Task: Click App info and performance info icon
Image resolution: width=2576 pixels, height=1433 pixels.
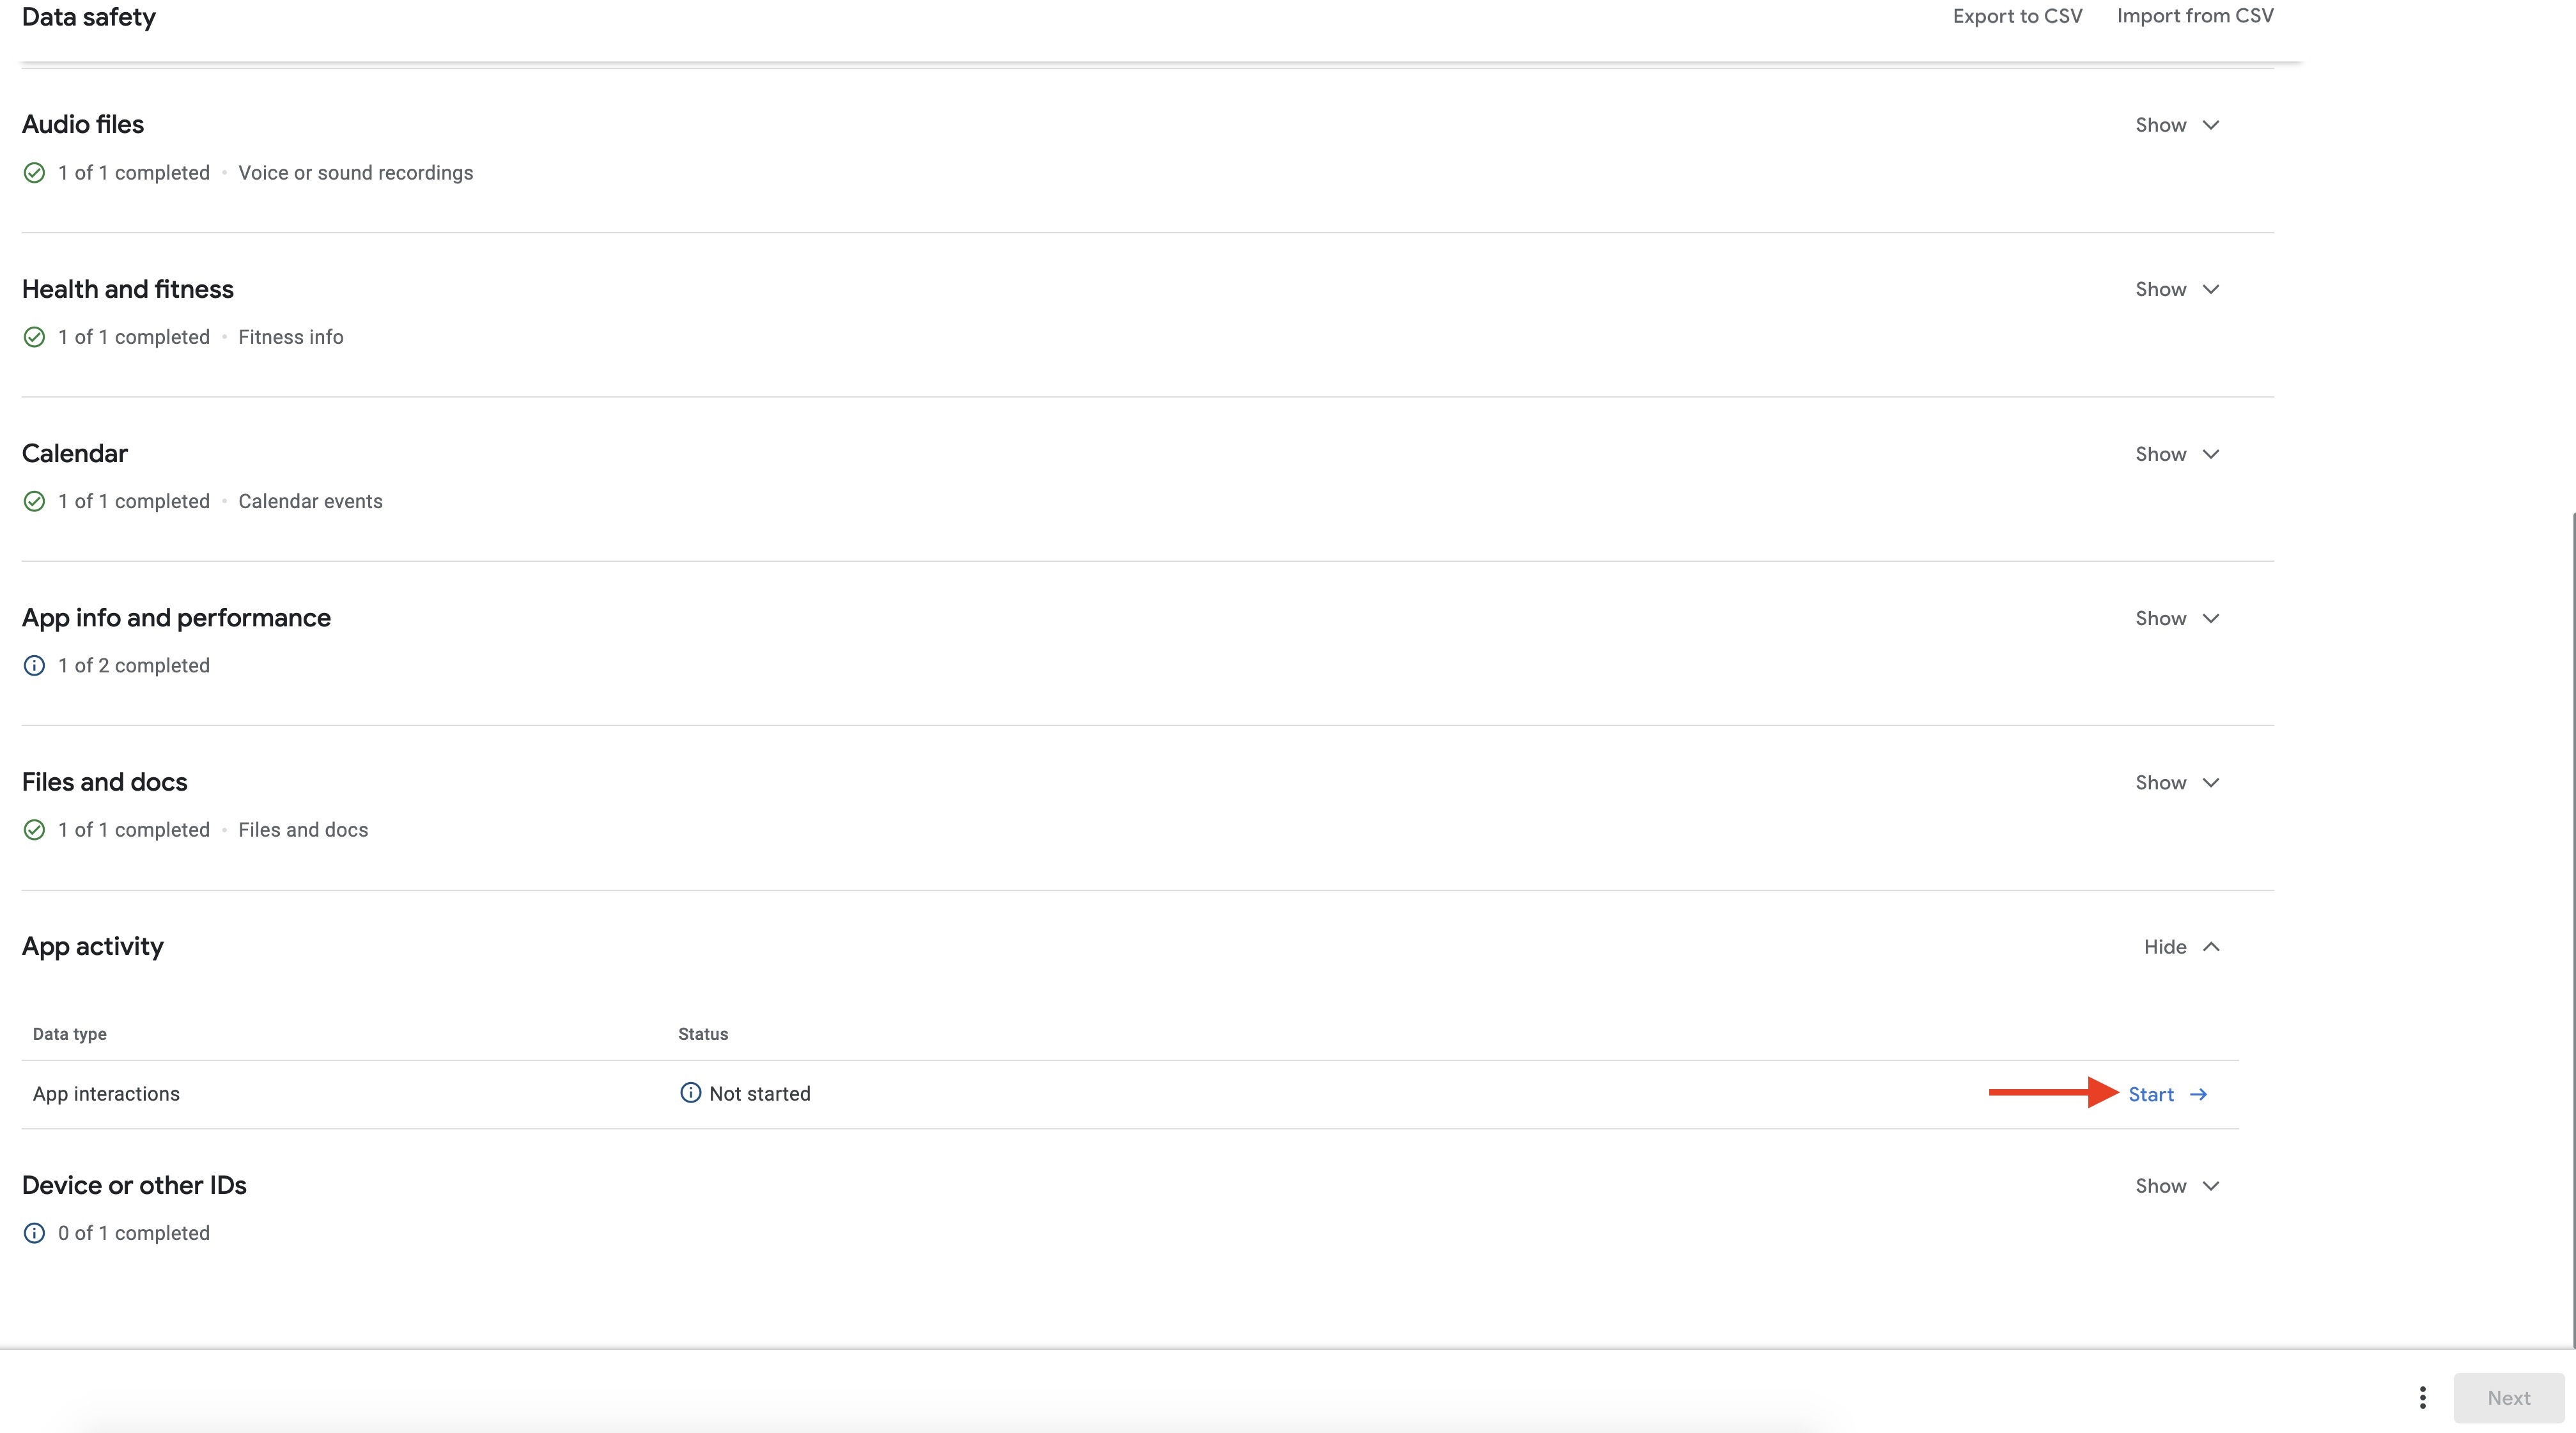Action: click(x=34, y=666)
